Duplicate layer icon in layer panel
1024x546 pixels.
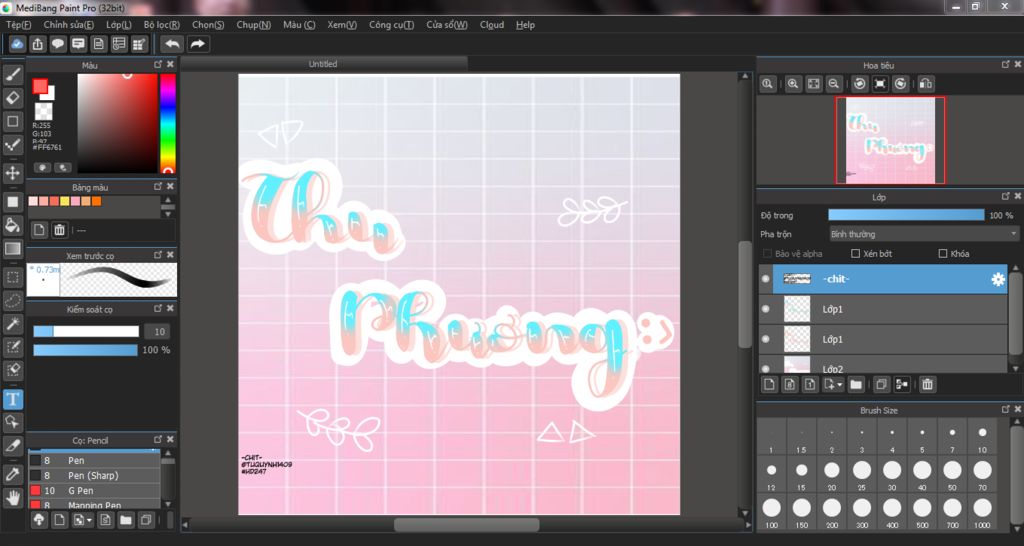(x=881, y=384)
